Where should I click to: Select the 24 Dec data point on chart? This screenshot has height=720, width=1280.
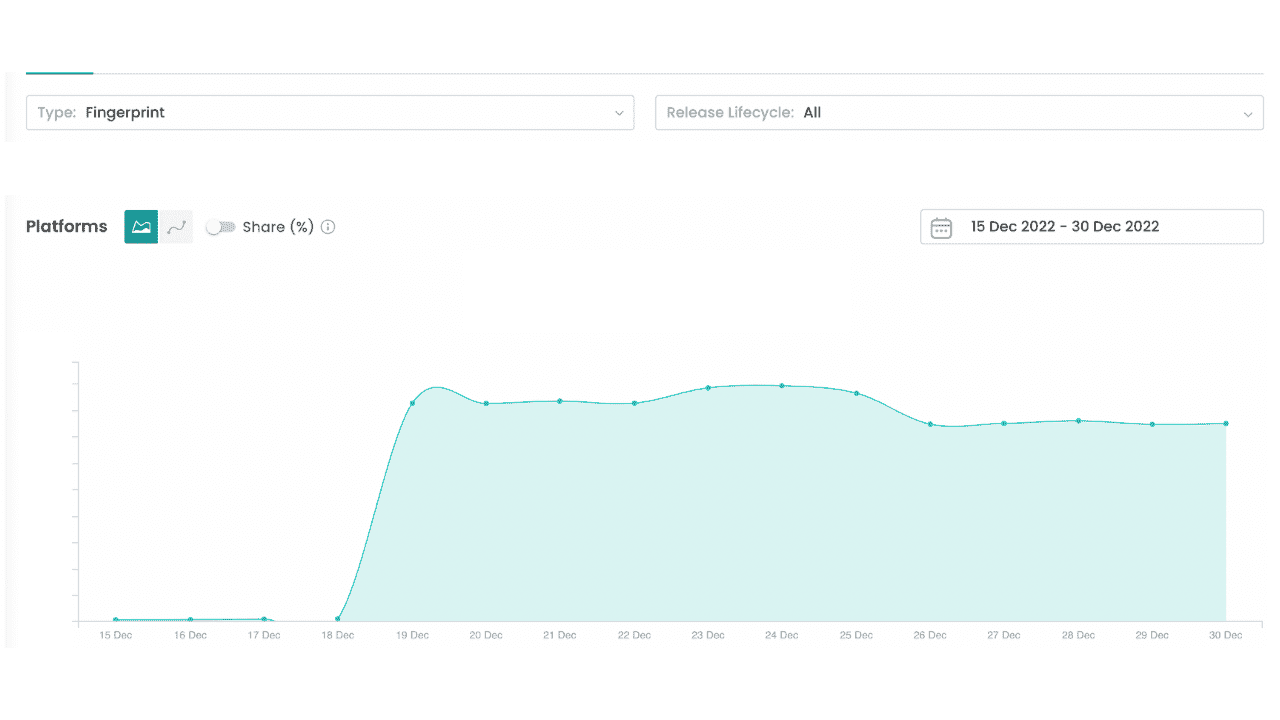coord(782,385)
